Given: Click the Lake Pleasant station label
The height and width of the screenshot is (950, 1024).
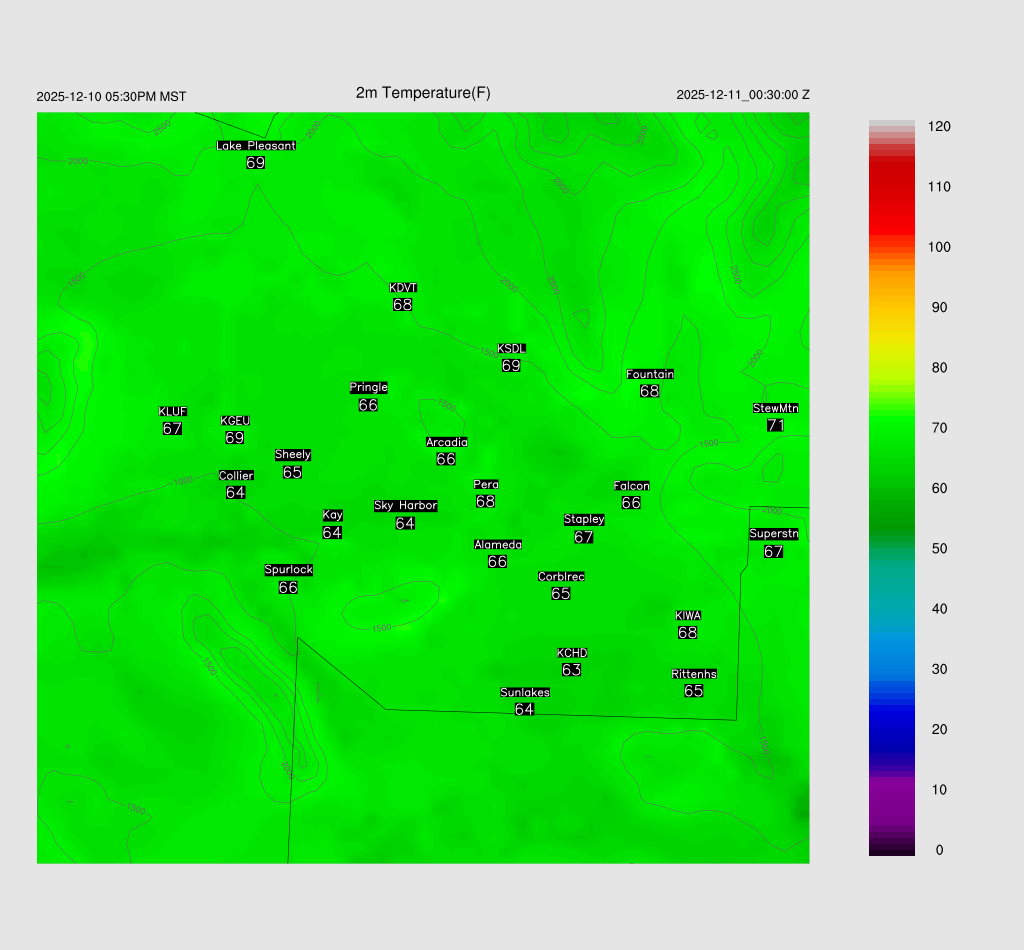Looking at the screenshot, I should [x=256, y=146].
